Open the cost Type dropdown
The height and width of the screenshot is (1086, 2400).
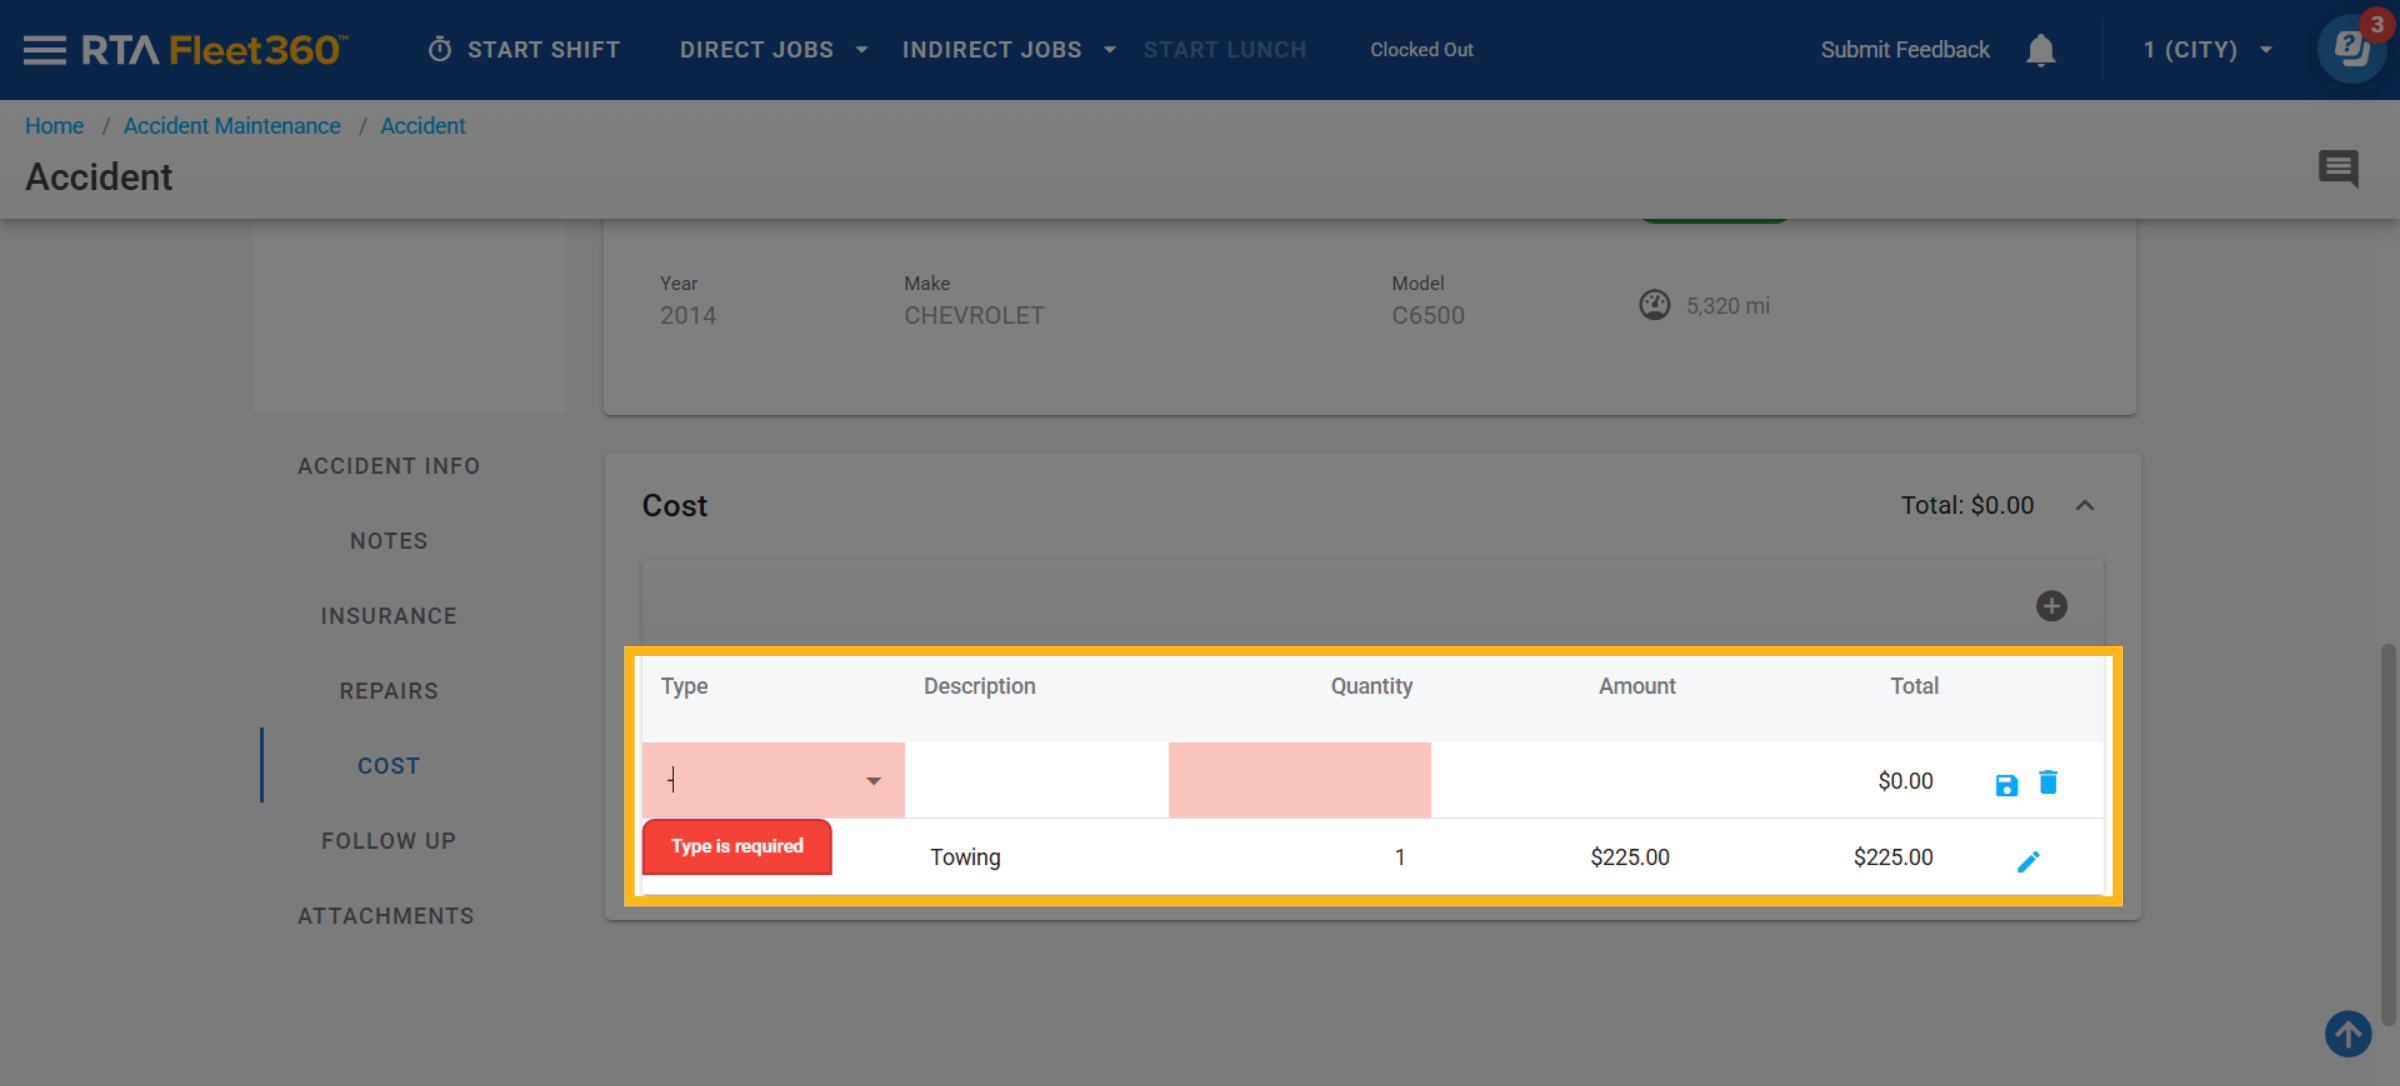tap(873, 781)
